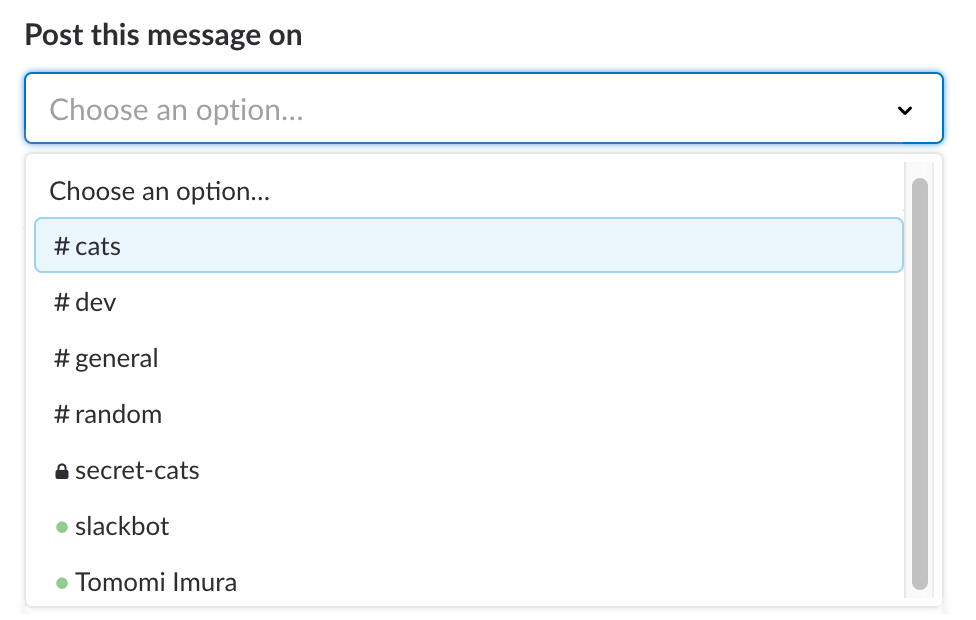Click the 'Post this message on' label
The image size is (976, 620).
tap(163, 35)
